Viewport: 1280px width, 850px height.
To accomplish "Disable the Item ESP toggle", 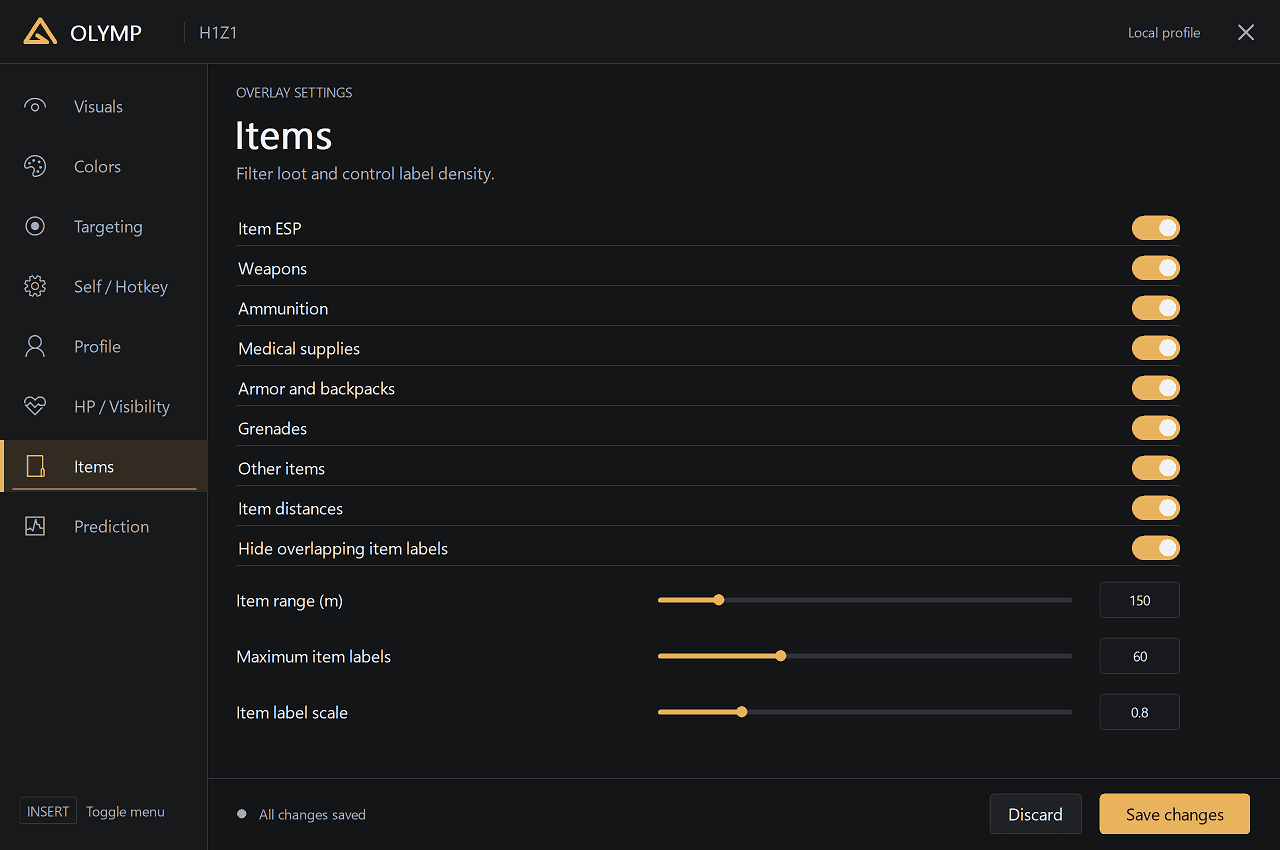I will coord(1155,228).
